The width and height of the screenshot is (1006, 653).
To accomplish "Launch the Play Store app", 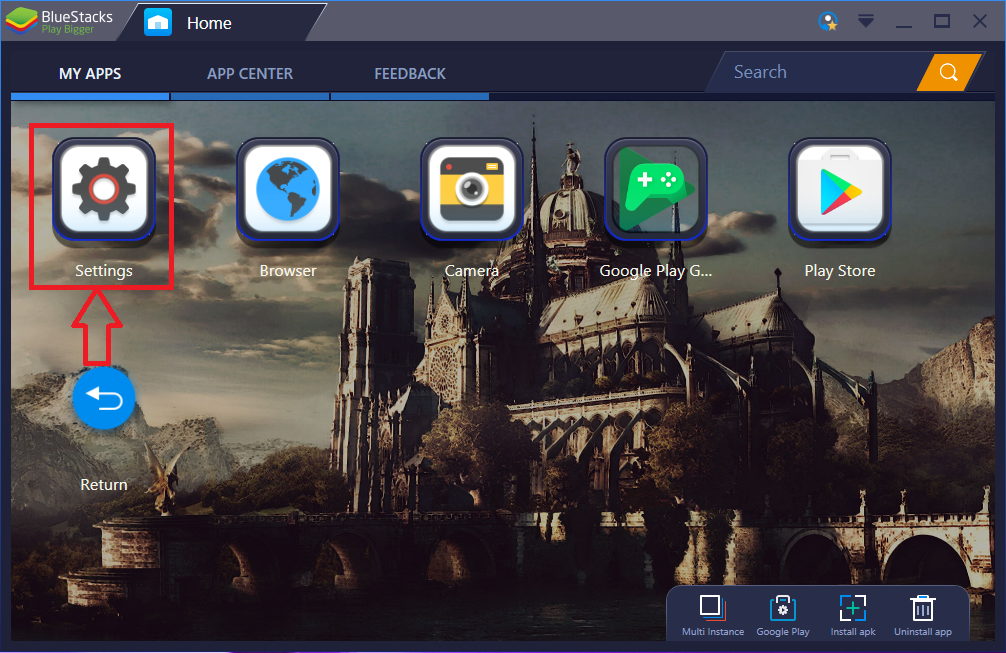I will [840, 190].
